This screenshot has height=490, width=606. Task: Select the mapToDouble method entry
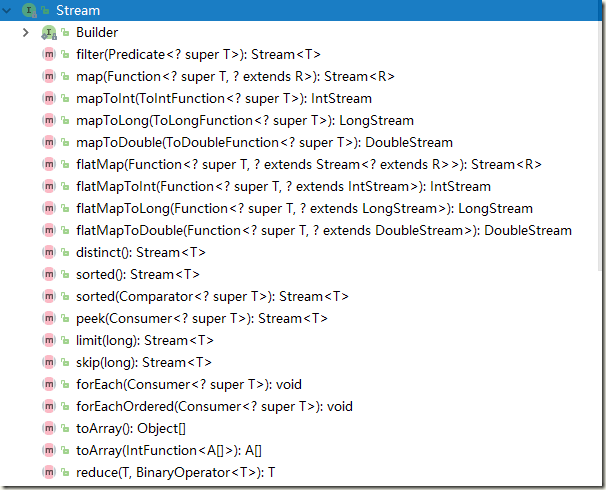pyautogui.click(x=264, y=143)
